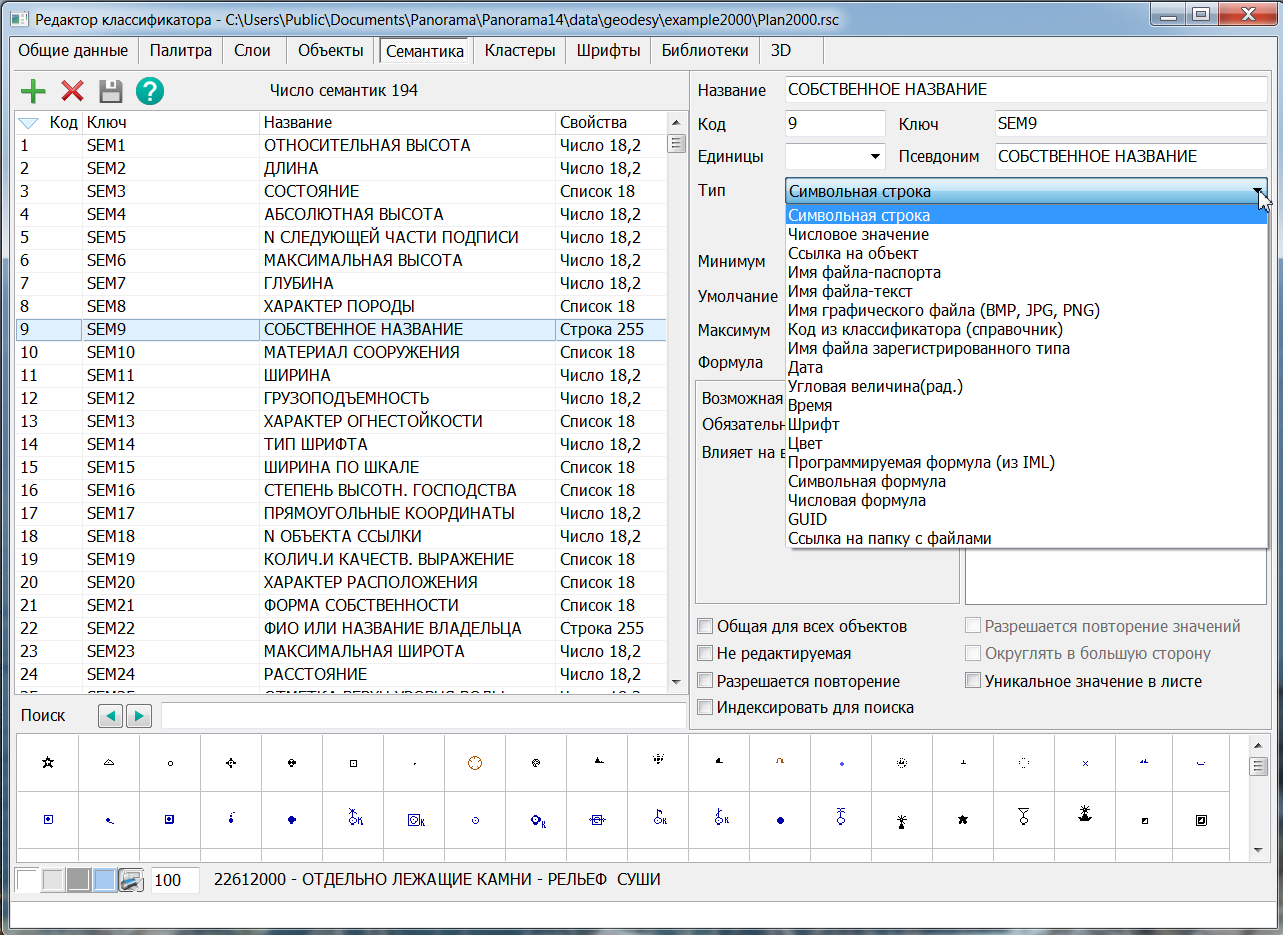Pick the light blue background color swatch
The image size is (1283, 935).
[x=104, y=880]
